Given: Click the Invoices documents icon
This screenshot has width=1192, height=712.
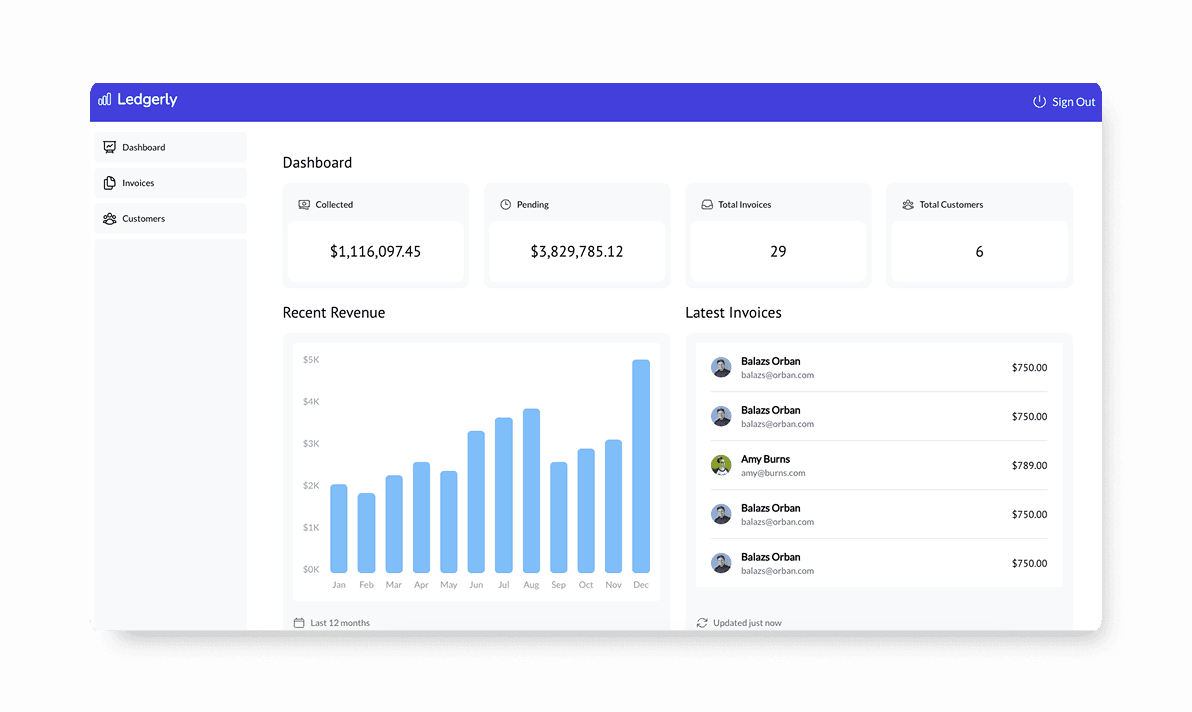Looking at the screenshot, I should coord(109,183).
